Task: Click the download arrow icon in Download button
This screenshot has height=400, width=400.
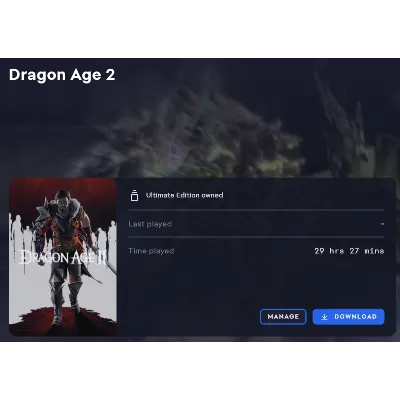Action: tap(324, 317)
